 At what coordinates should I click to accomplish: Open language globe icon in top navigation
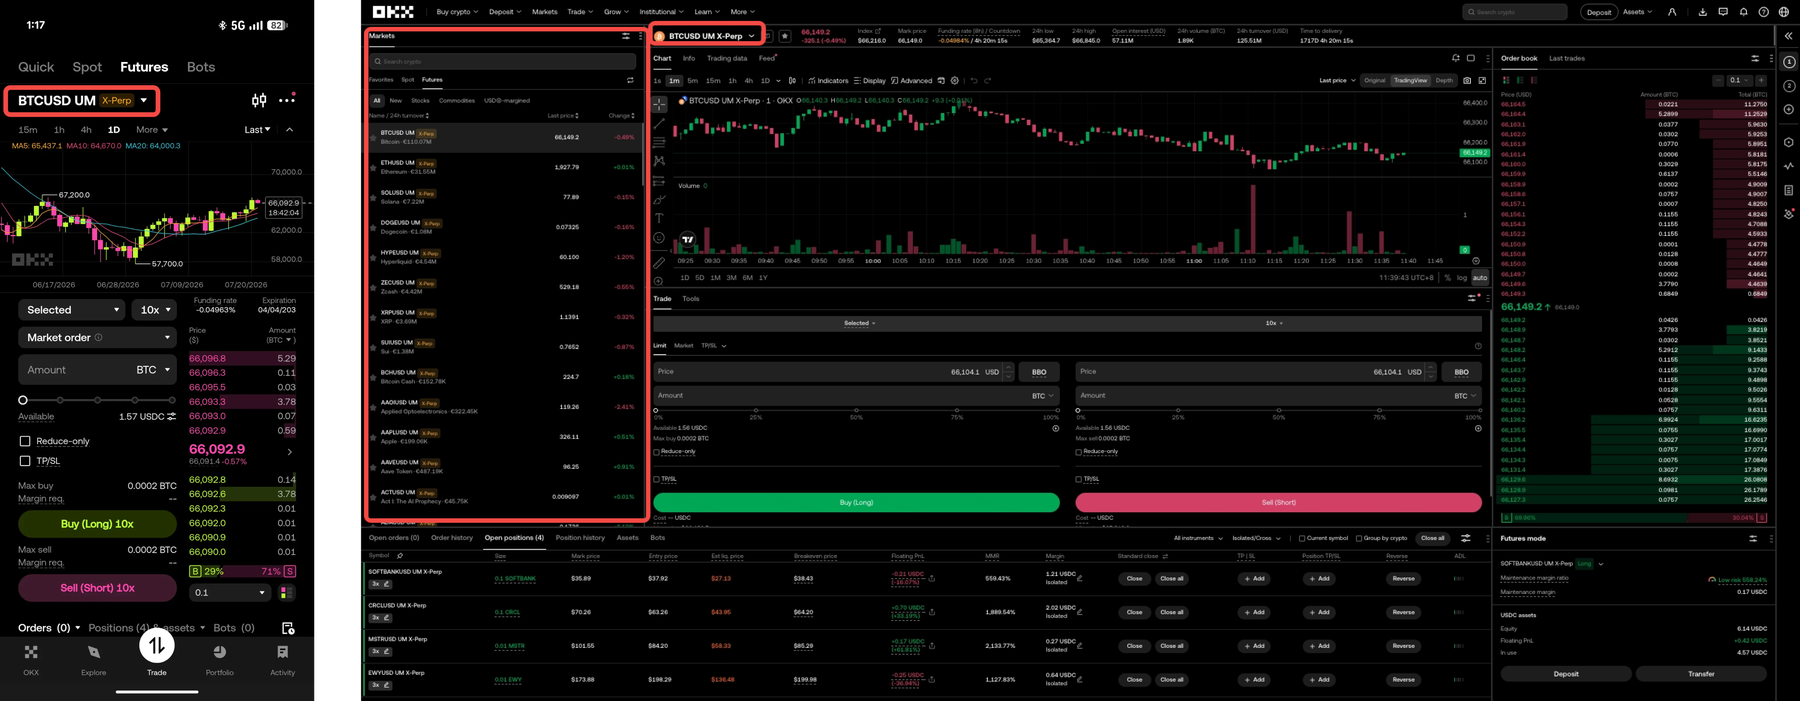coord(1783,12)
